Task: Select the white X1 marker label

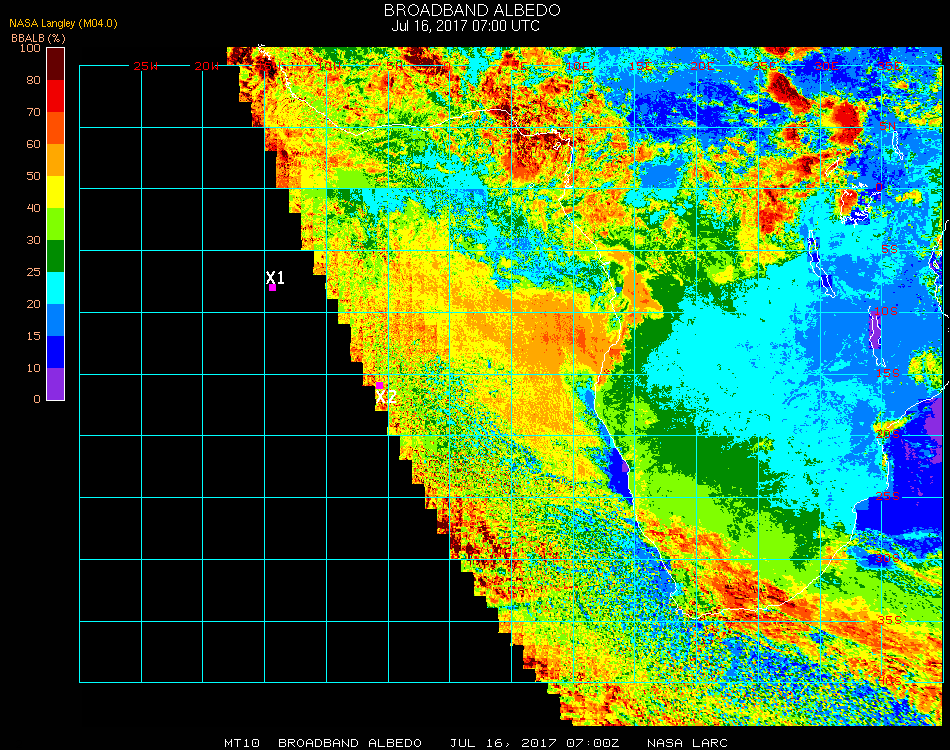Action: point(275,277)
